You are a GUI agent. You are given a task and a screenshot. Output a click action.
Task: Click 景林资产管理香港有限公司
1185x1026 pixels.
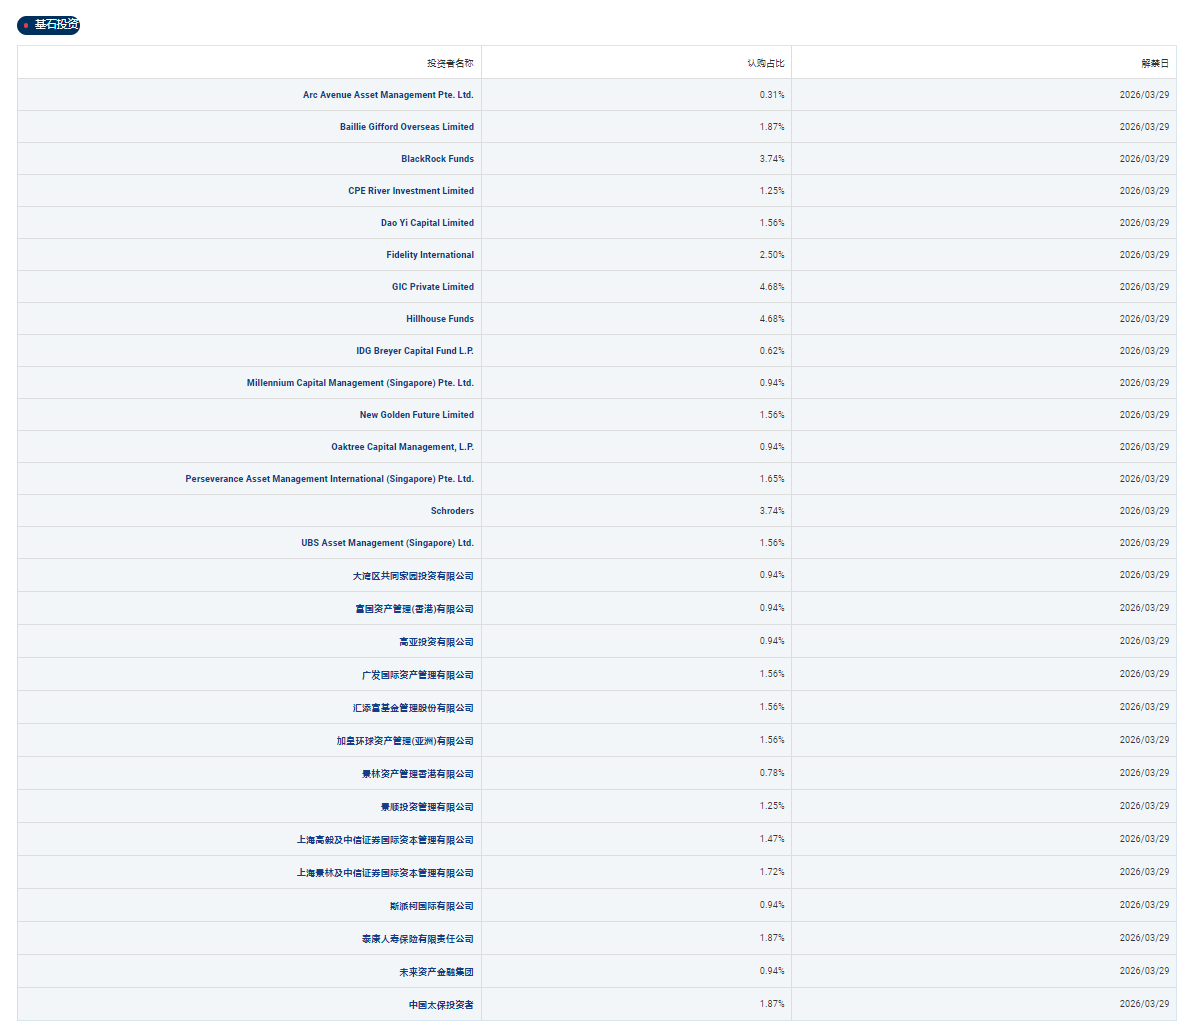tap(417, 774)
